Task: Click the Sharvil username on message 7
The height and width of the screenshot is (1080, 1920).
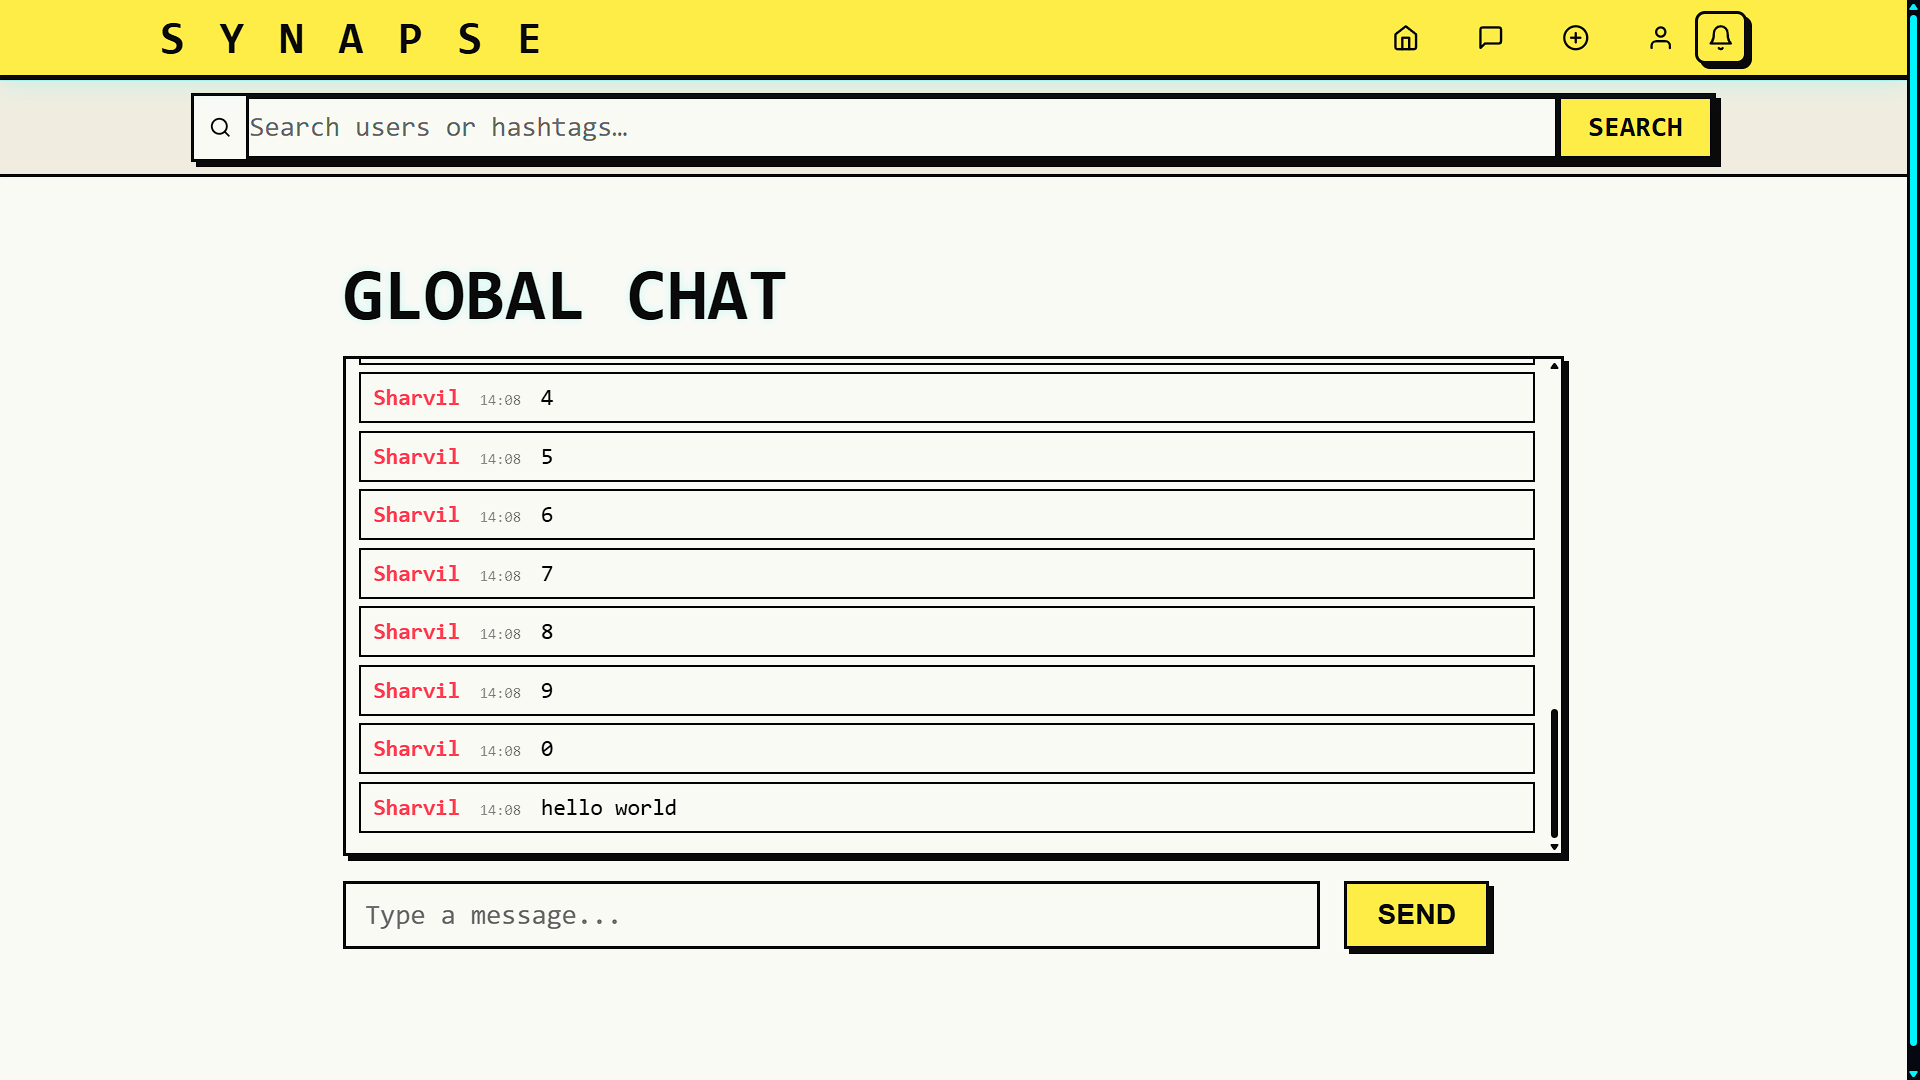Action: coord(416,574)
